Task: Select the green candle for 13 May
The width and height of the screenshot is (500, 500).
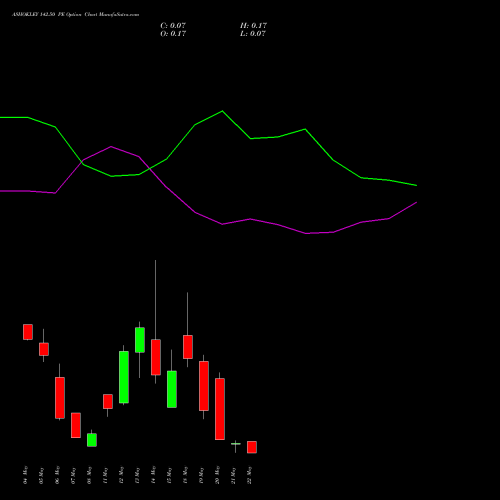Action: (x=140, y=340)
